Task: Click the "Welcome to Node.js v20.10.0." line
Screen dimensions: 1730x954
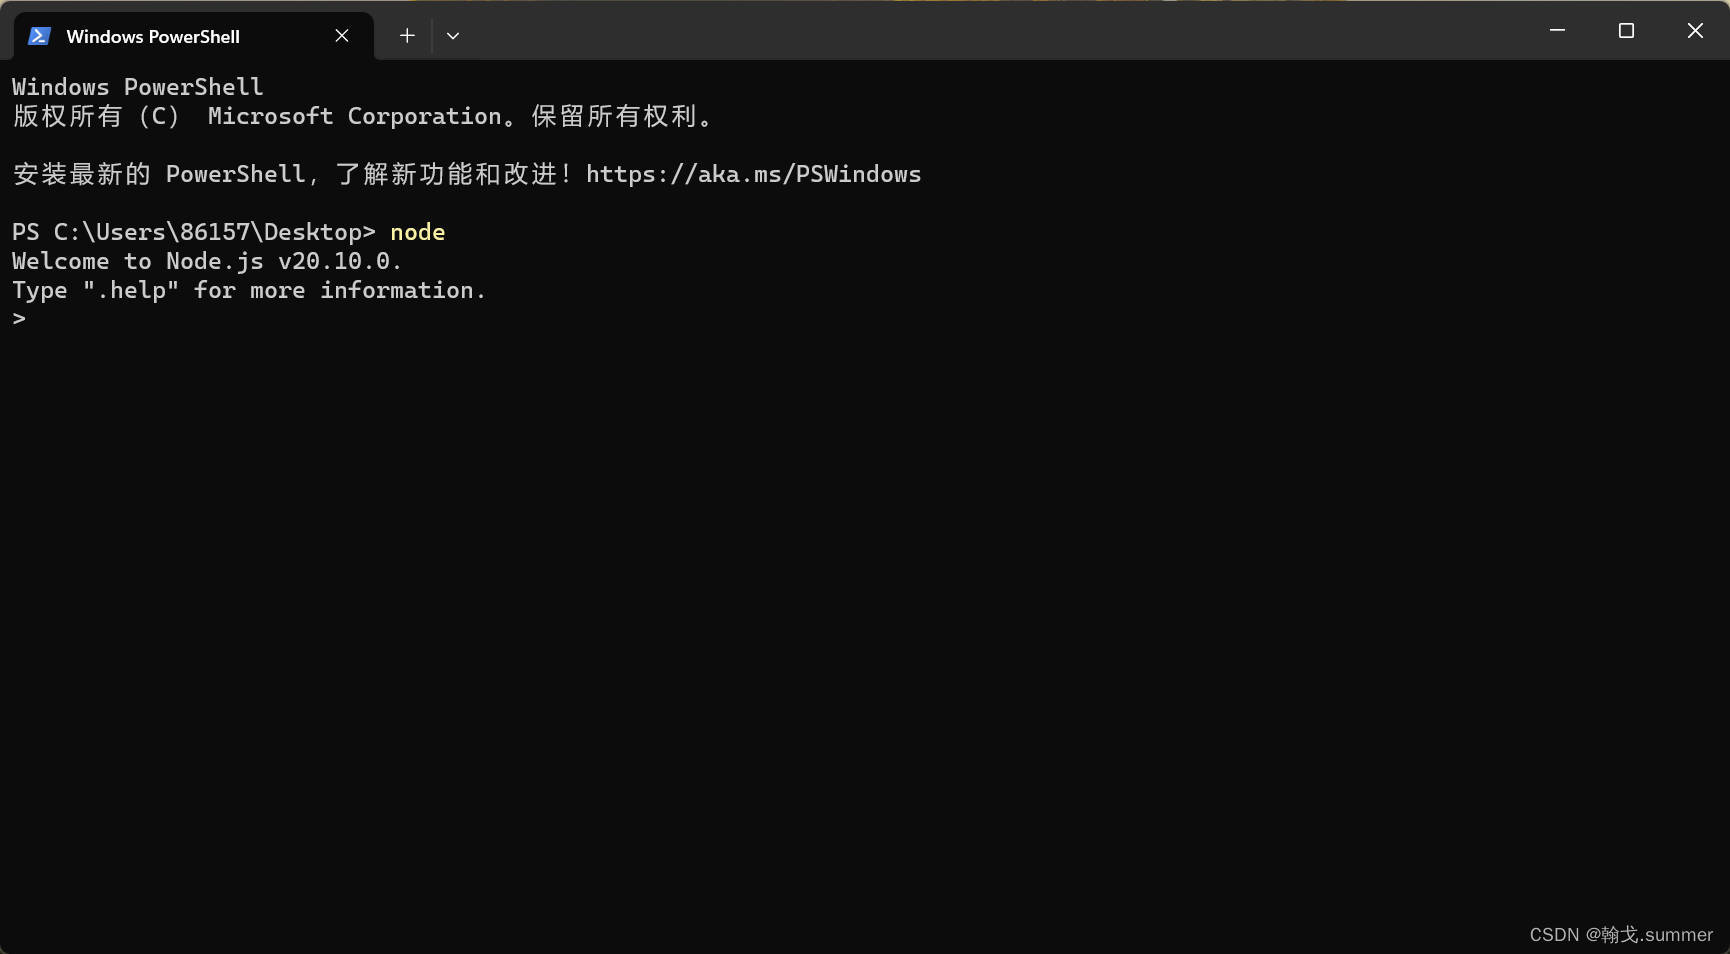Action: tap(206, 261)
